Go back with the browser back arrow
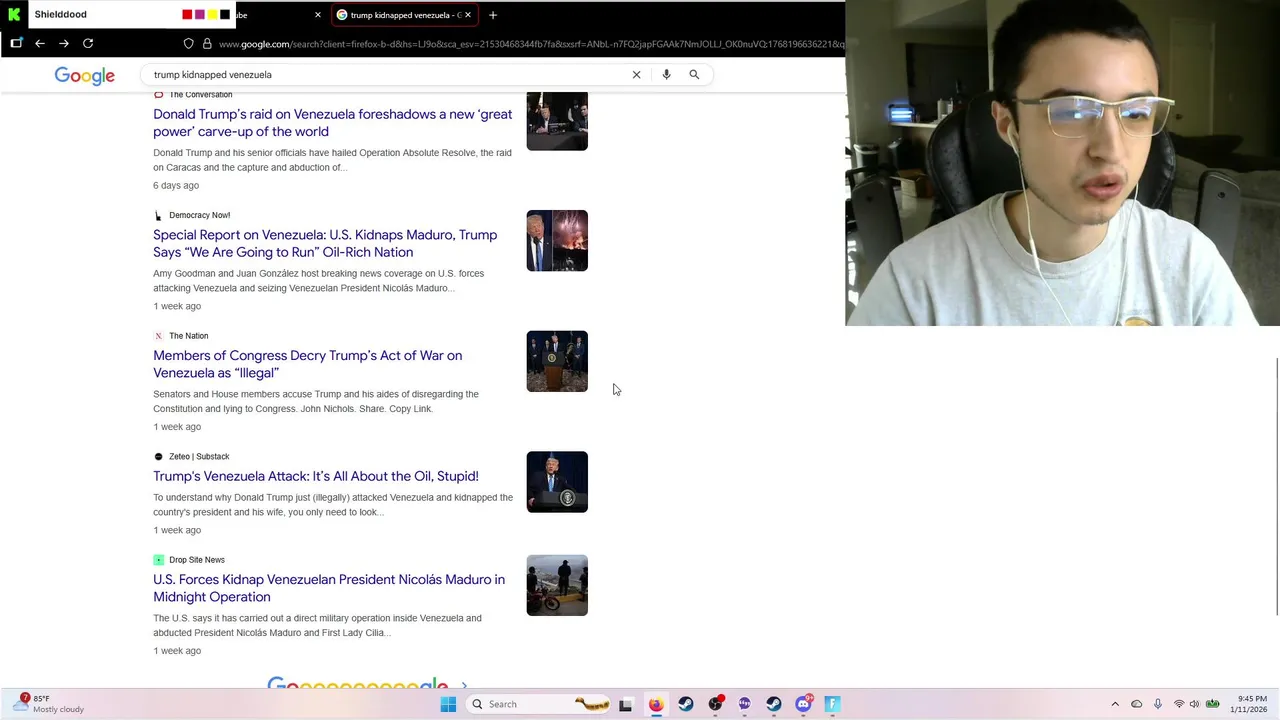Viewport: 1280px width, 720px height. (40, 43)
